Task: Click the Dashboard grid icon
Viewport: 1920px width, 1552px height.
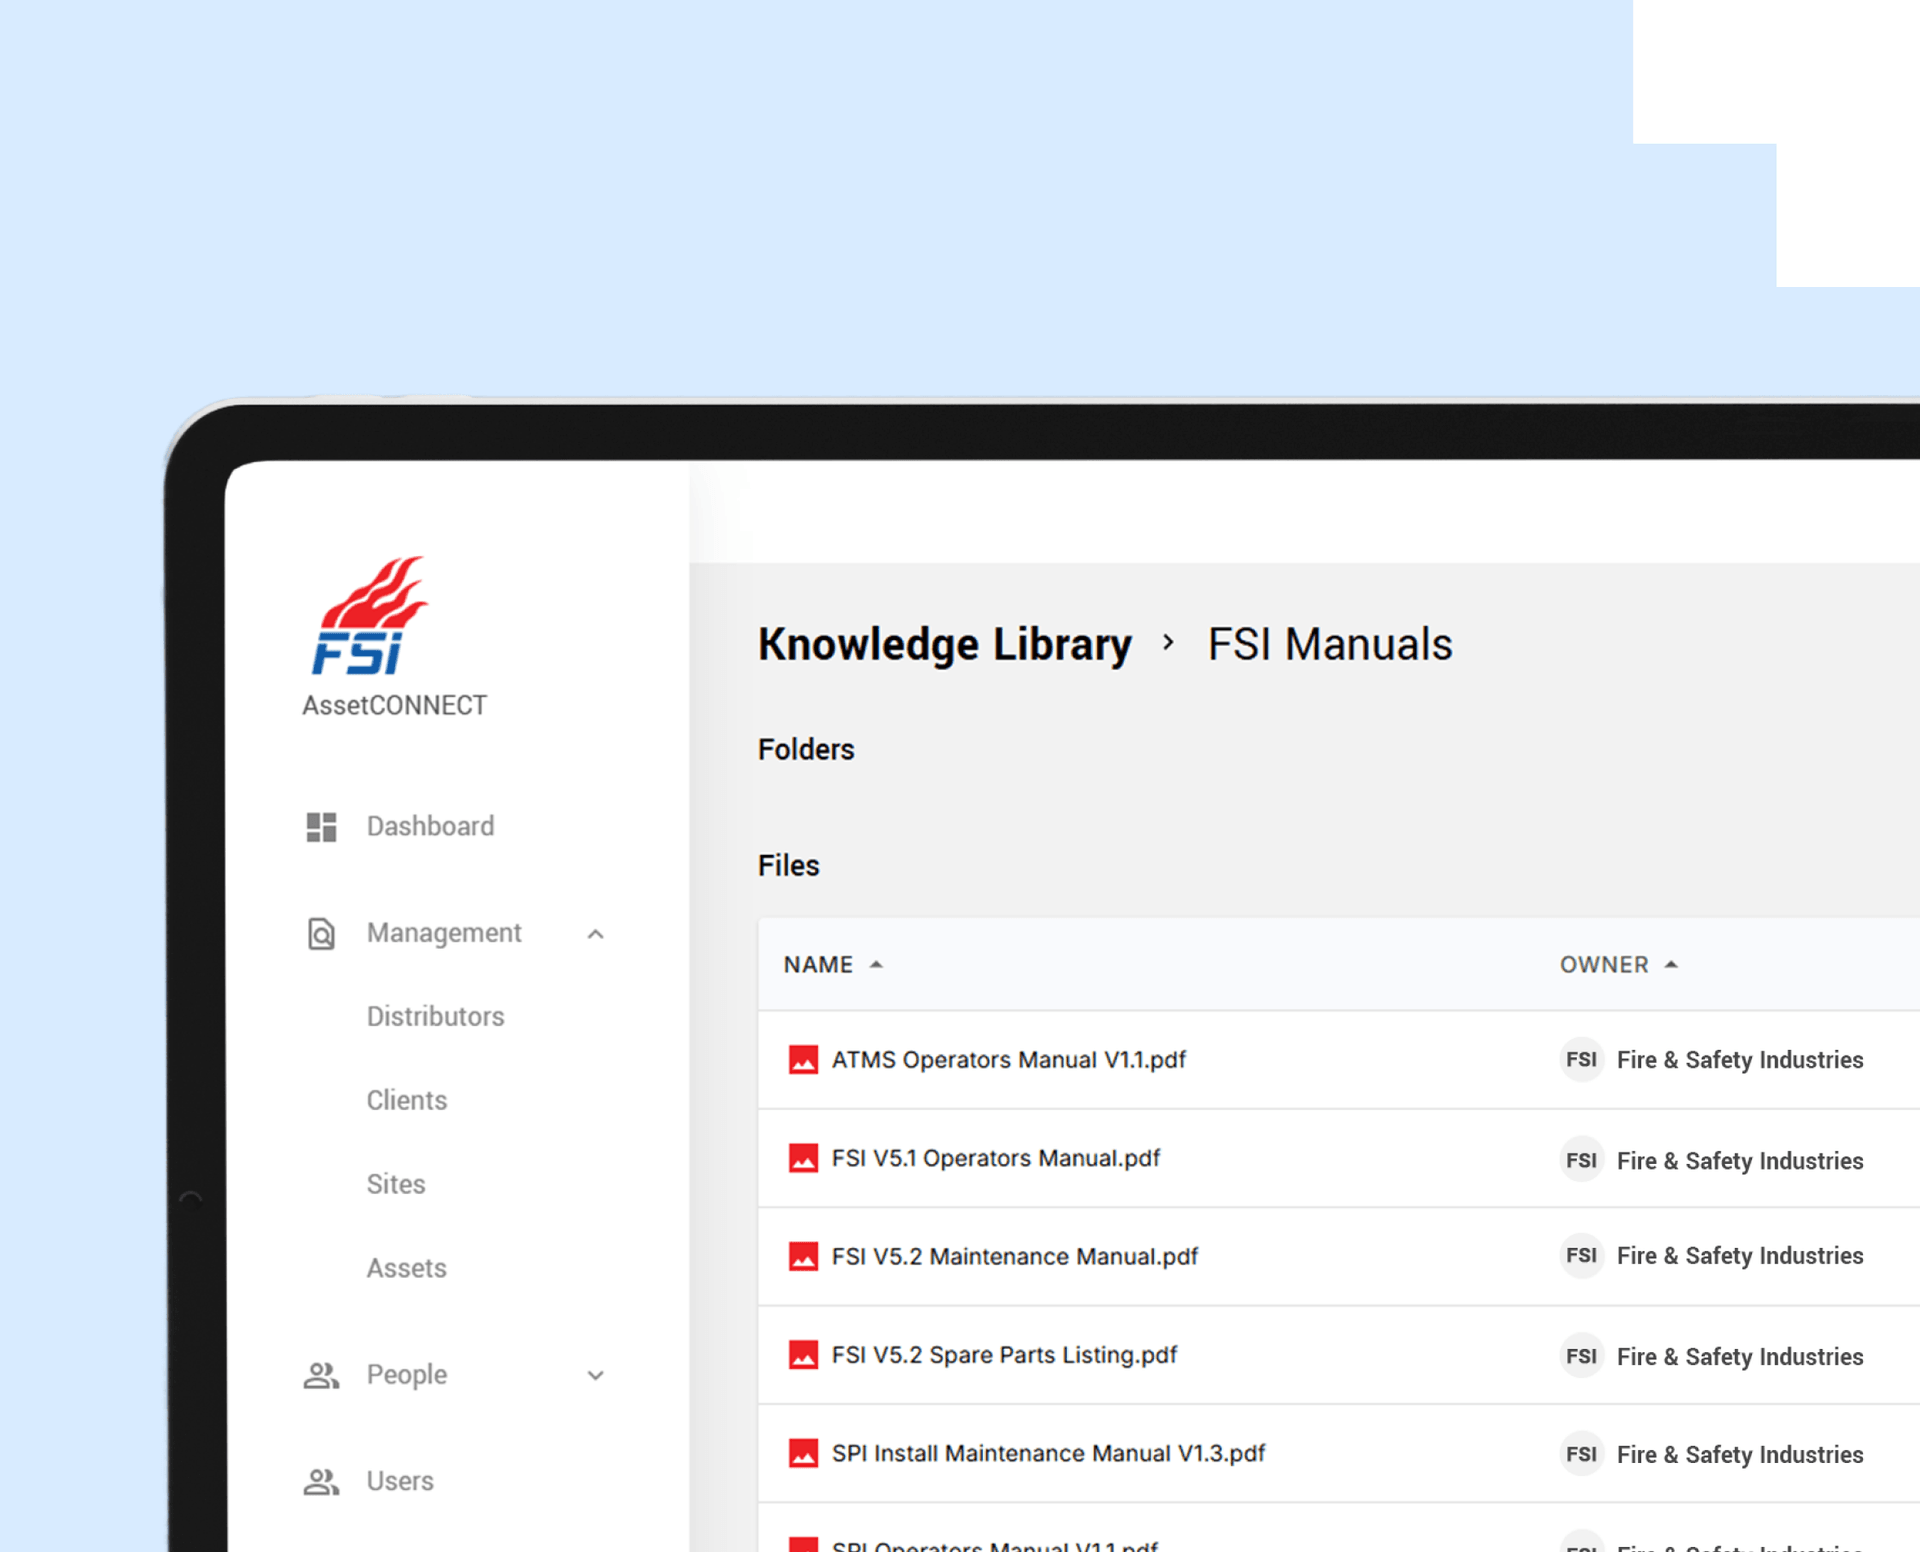Action: click(x=321, y=827)
